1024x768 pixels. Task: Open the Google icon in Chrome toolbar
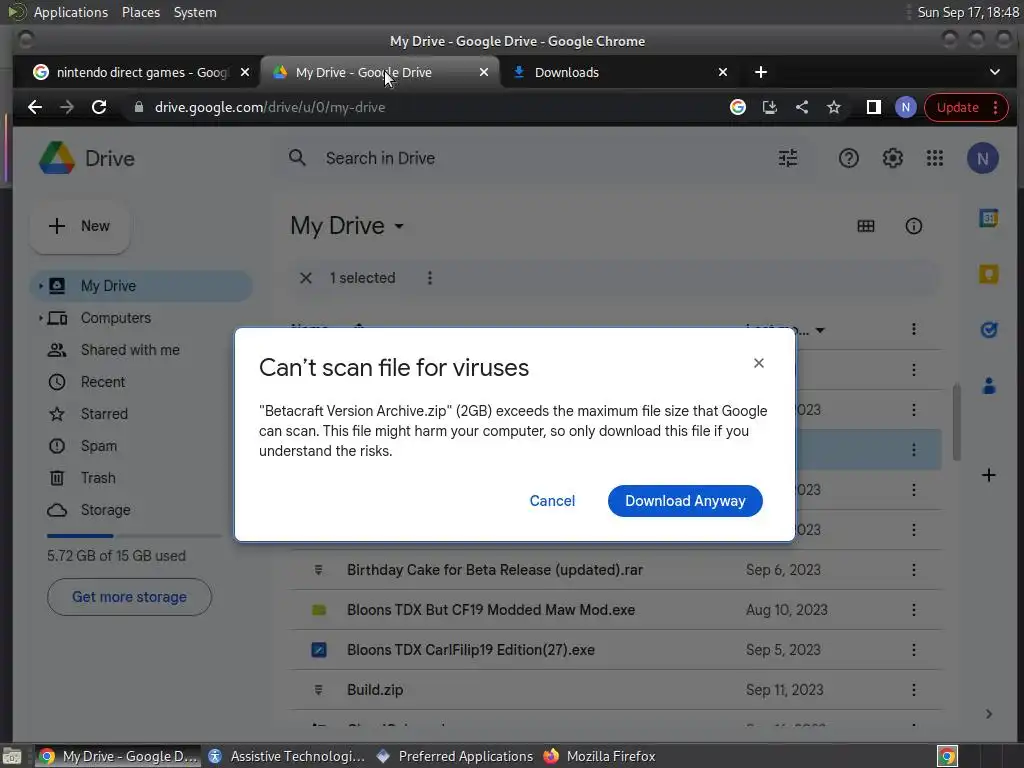coord(738,107)
